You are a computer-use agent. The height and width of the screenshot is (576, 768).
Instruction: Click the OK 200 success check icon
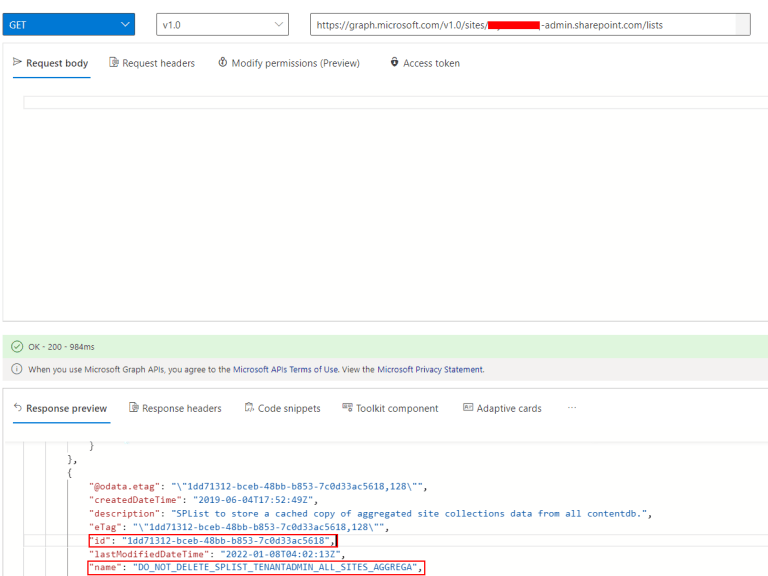[17, 347]
